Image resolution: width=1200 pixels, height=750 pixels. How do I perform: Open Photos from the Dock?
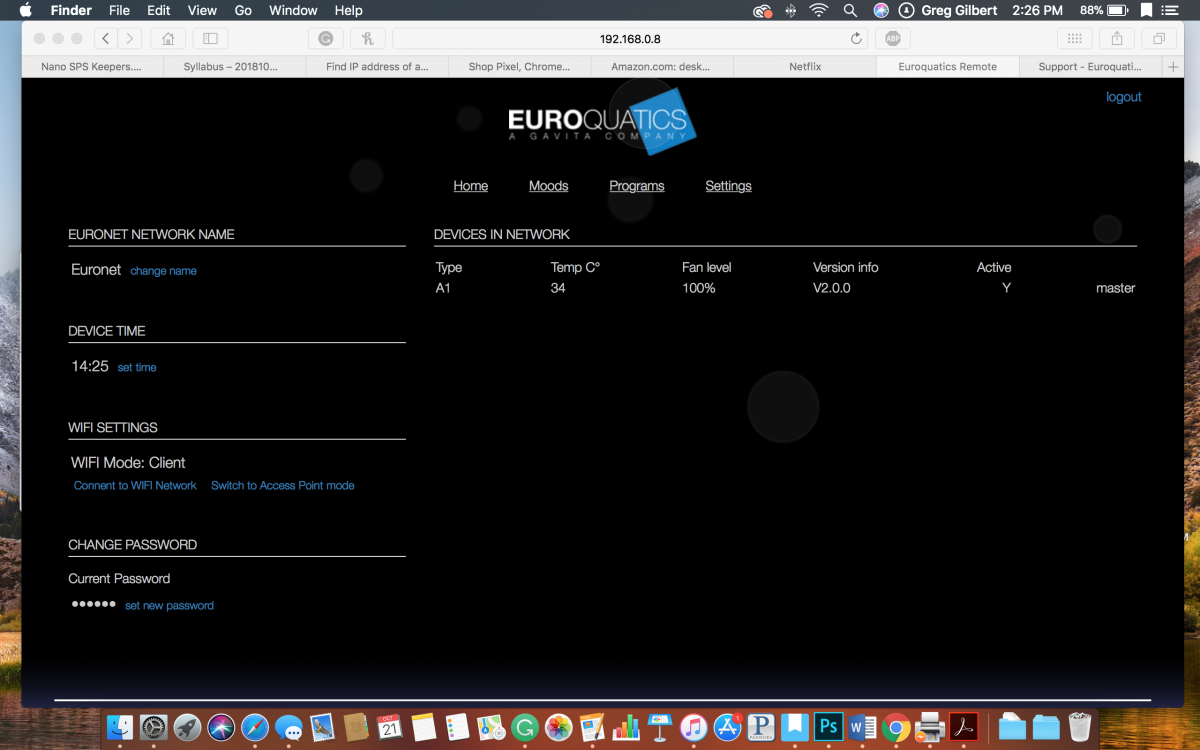click(x=559, y=726)
